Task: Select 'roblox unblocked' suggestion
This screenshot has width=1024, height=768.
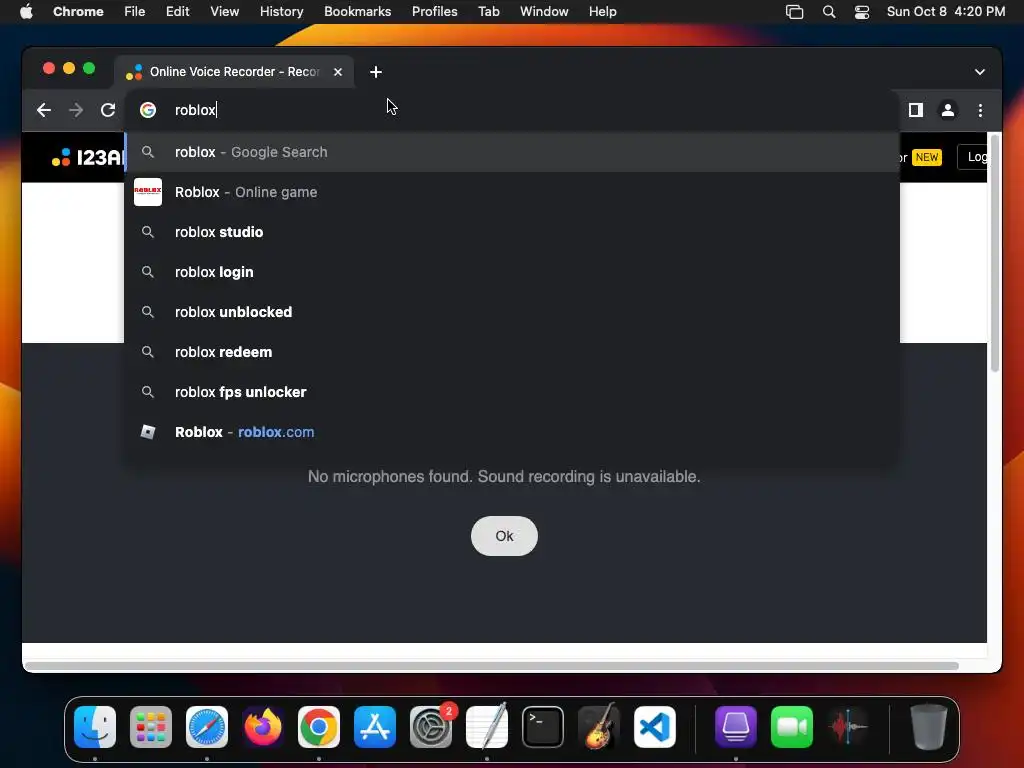Action: tap(513, 312)
